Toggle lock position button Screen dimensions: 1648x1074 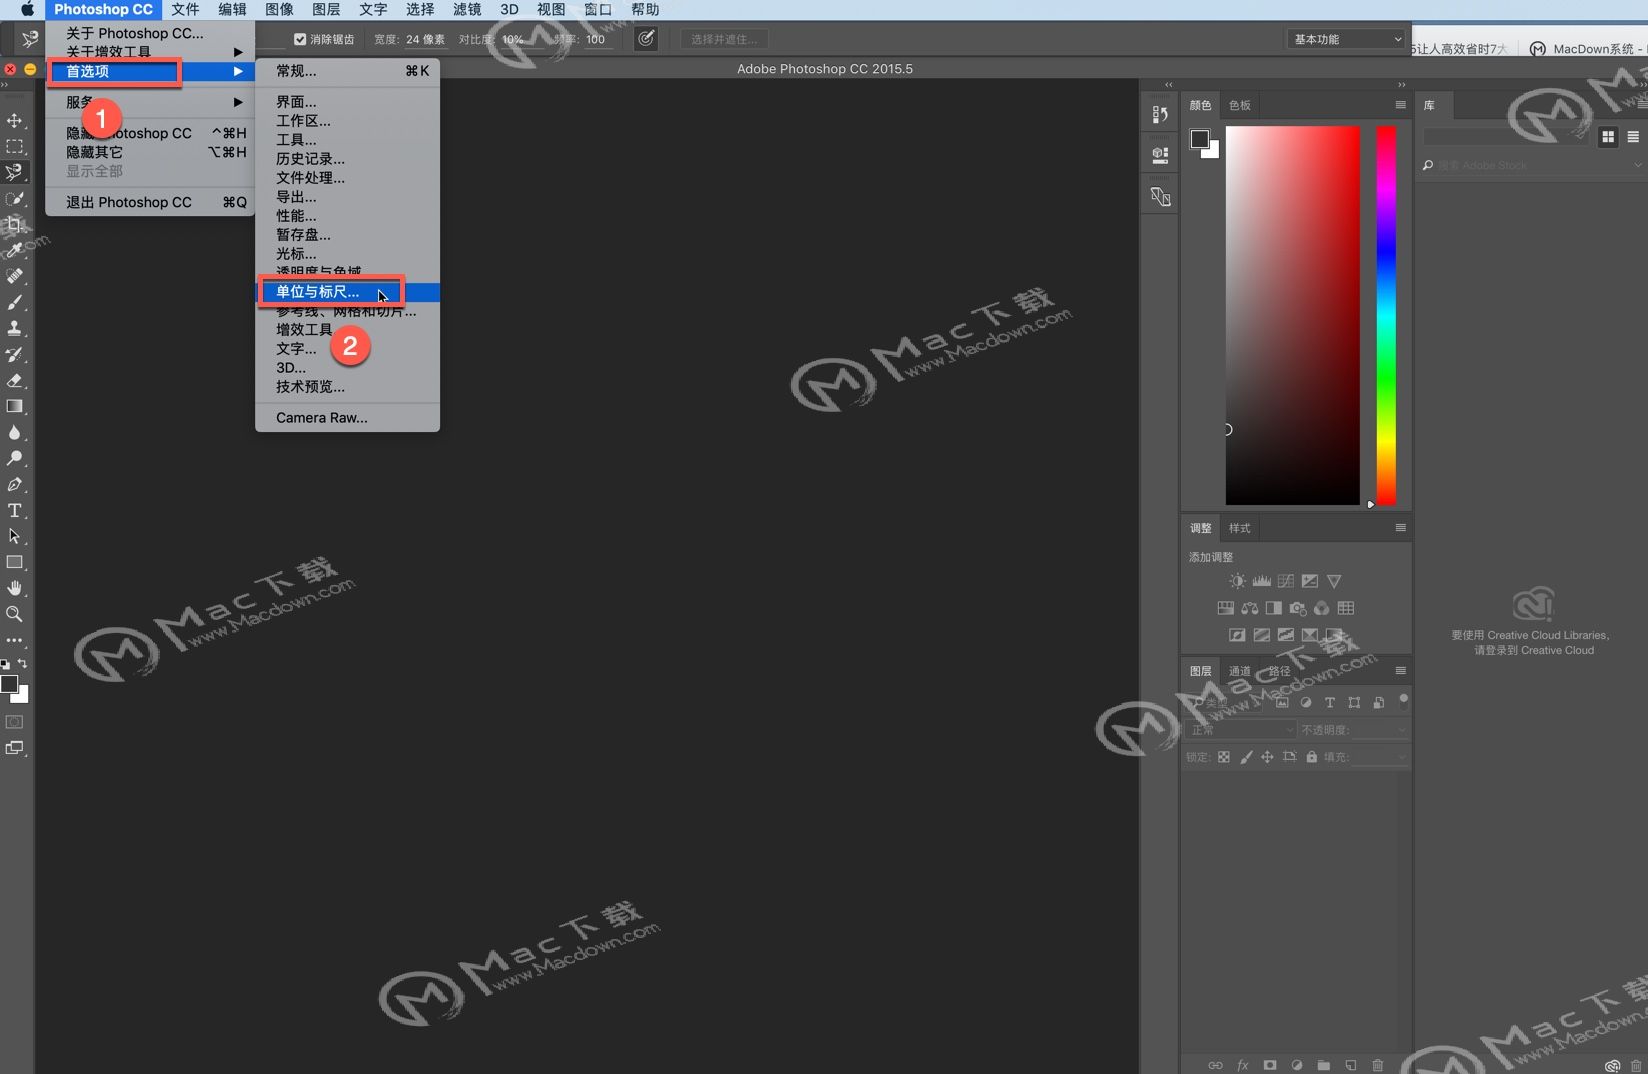pyautogui.click(x=1267, y=757)
